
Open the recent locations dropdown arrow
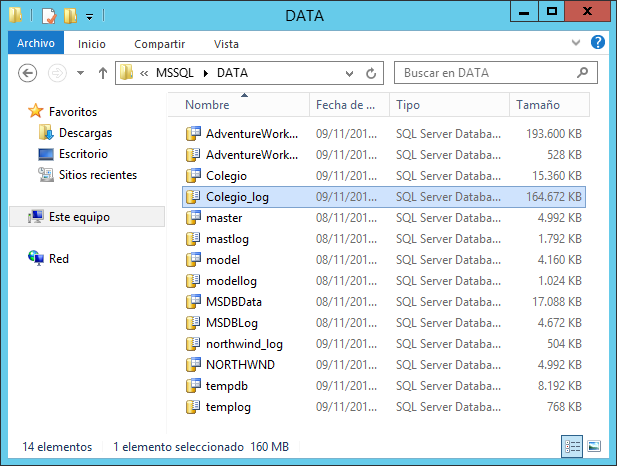pos(81,73)
